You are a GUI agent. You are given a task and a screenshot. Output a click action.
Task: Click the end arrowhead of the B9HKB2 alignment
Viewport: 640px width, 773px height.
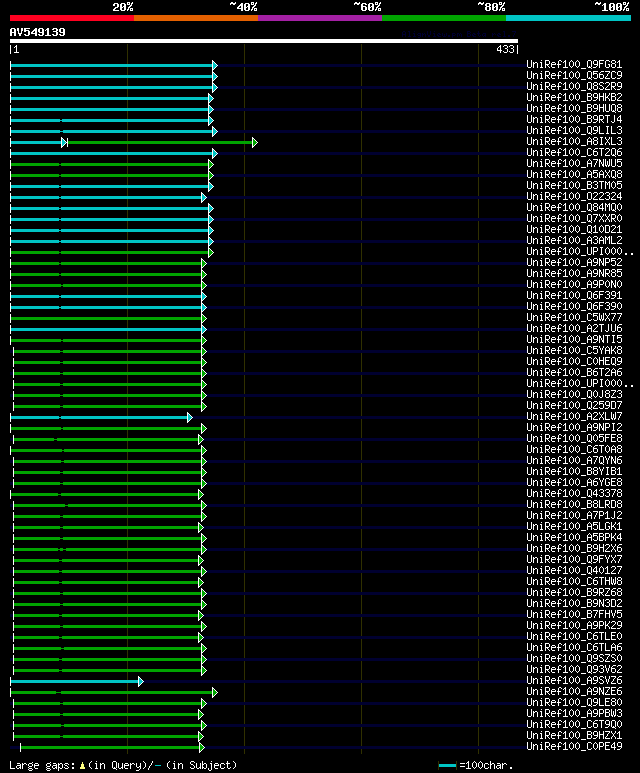tap(211, 98)
